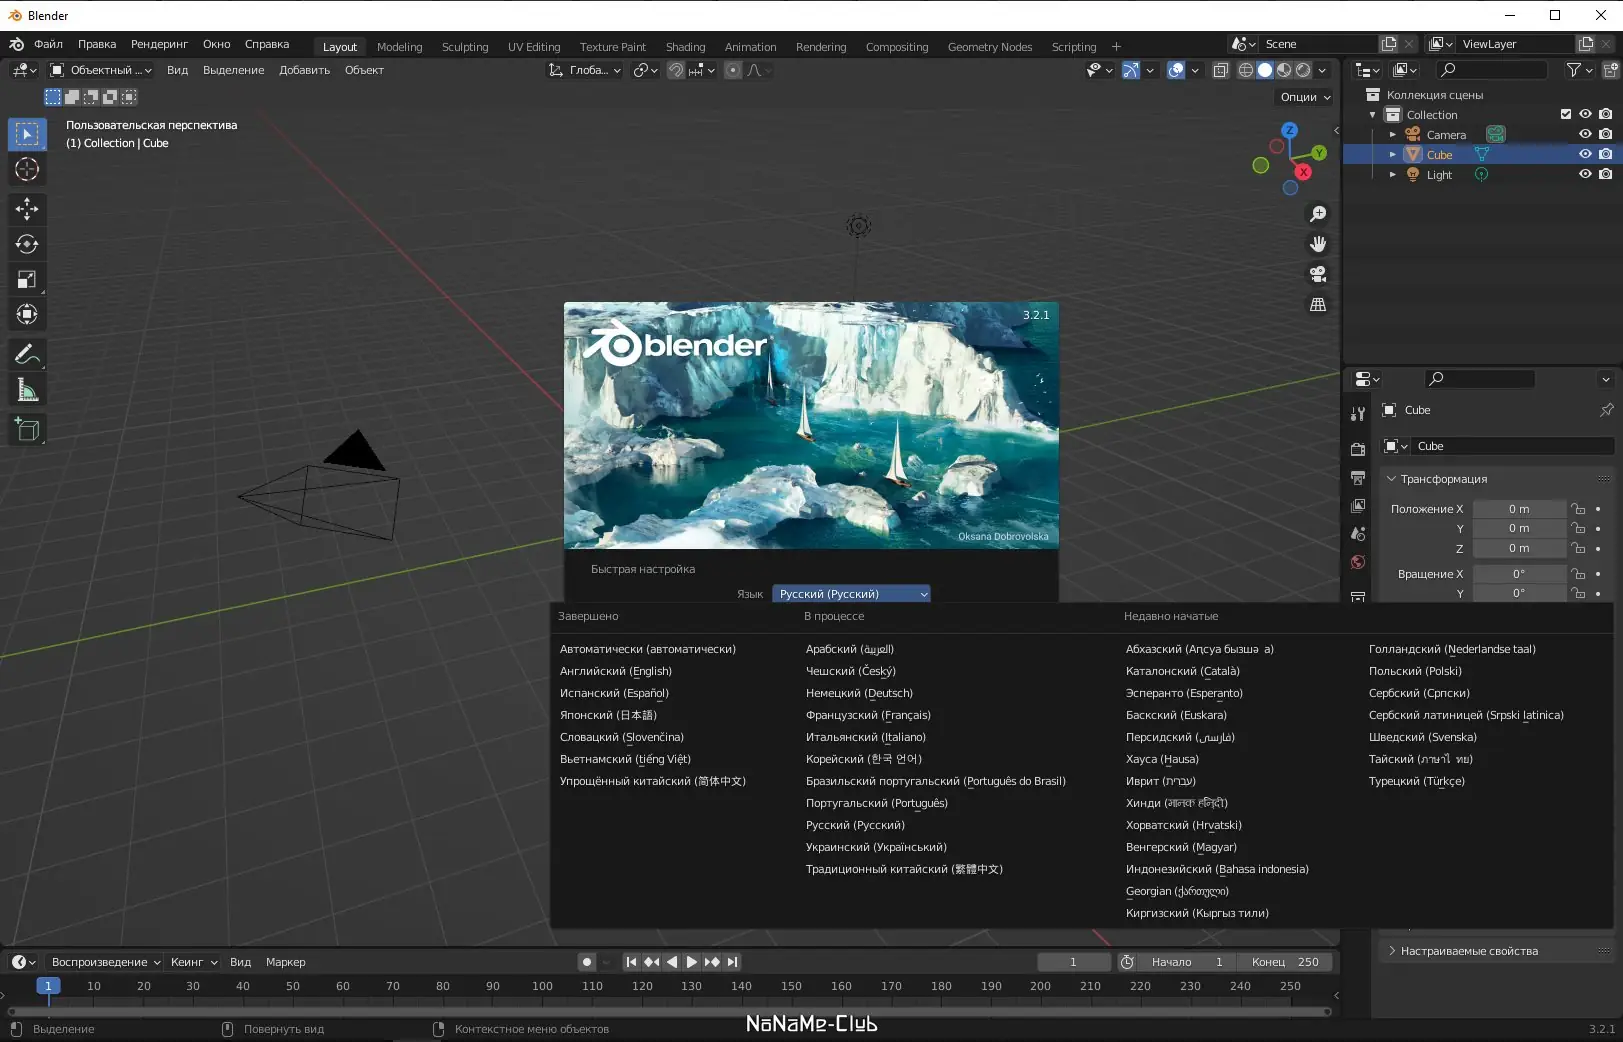Click the Конец frame field 250
This screenshot has height=1042, width=1623.
tap(1285, 962)
